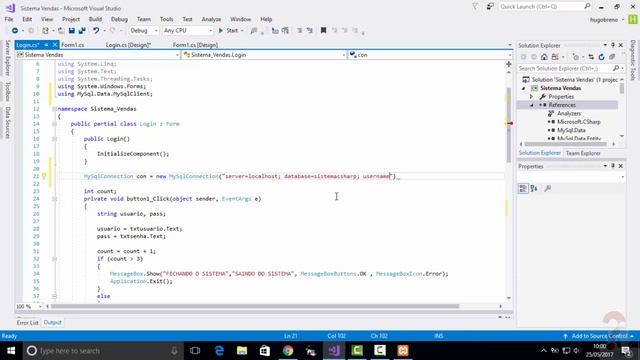Open the Error List tab
The height and width of the screenshot is (360, 640).
[x=27, y=322]
